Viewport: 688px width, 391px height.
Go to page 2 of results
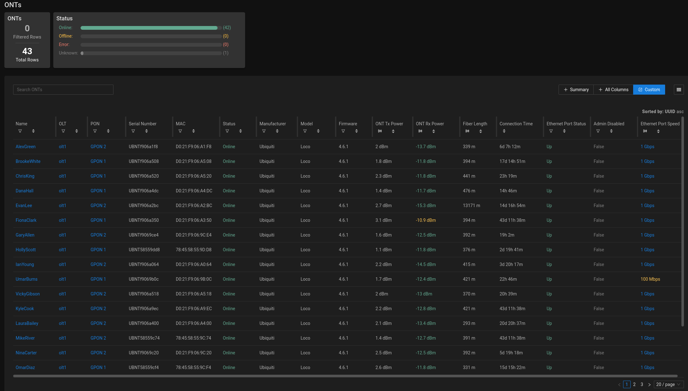[x=634, y=384]
